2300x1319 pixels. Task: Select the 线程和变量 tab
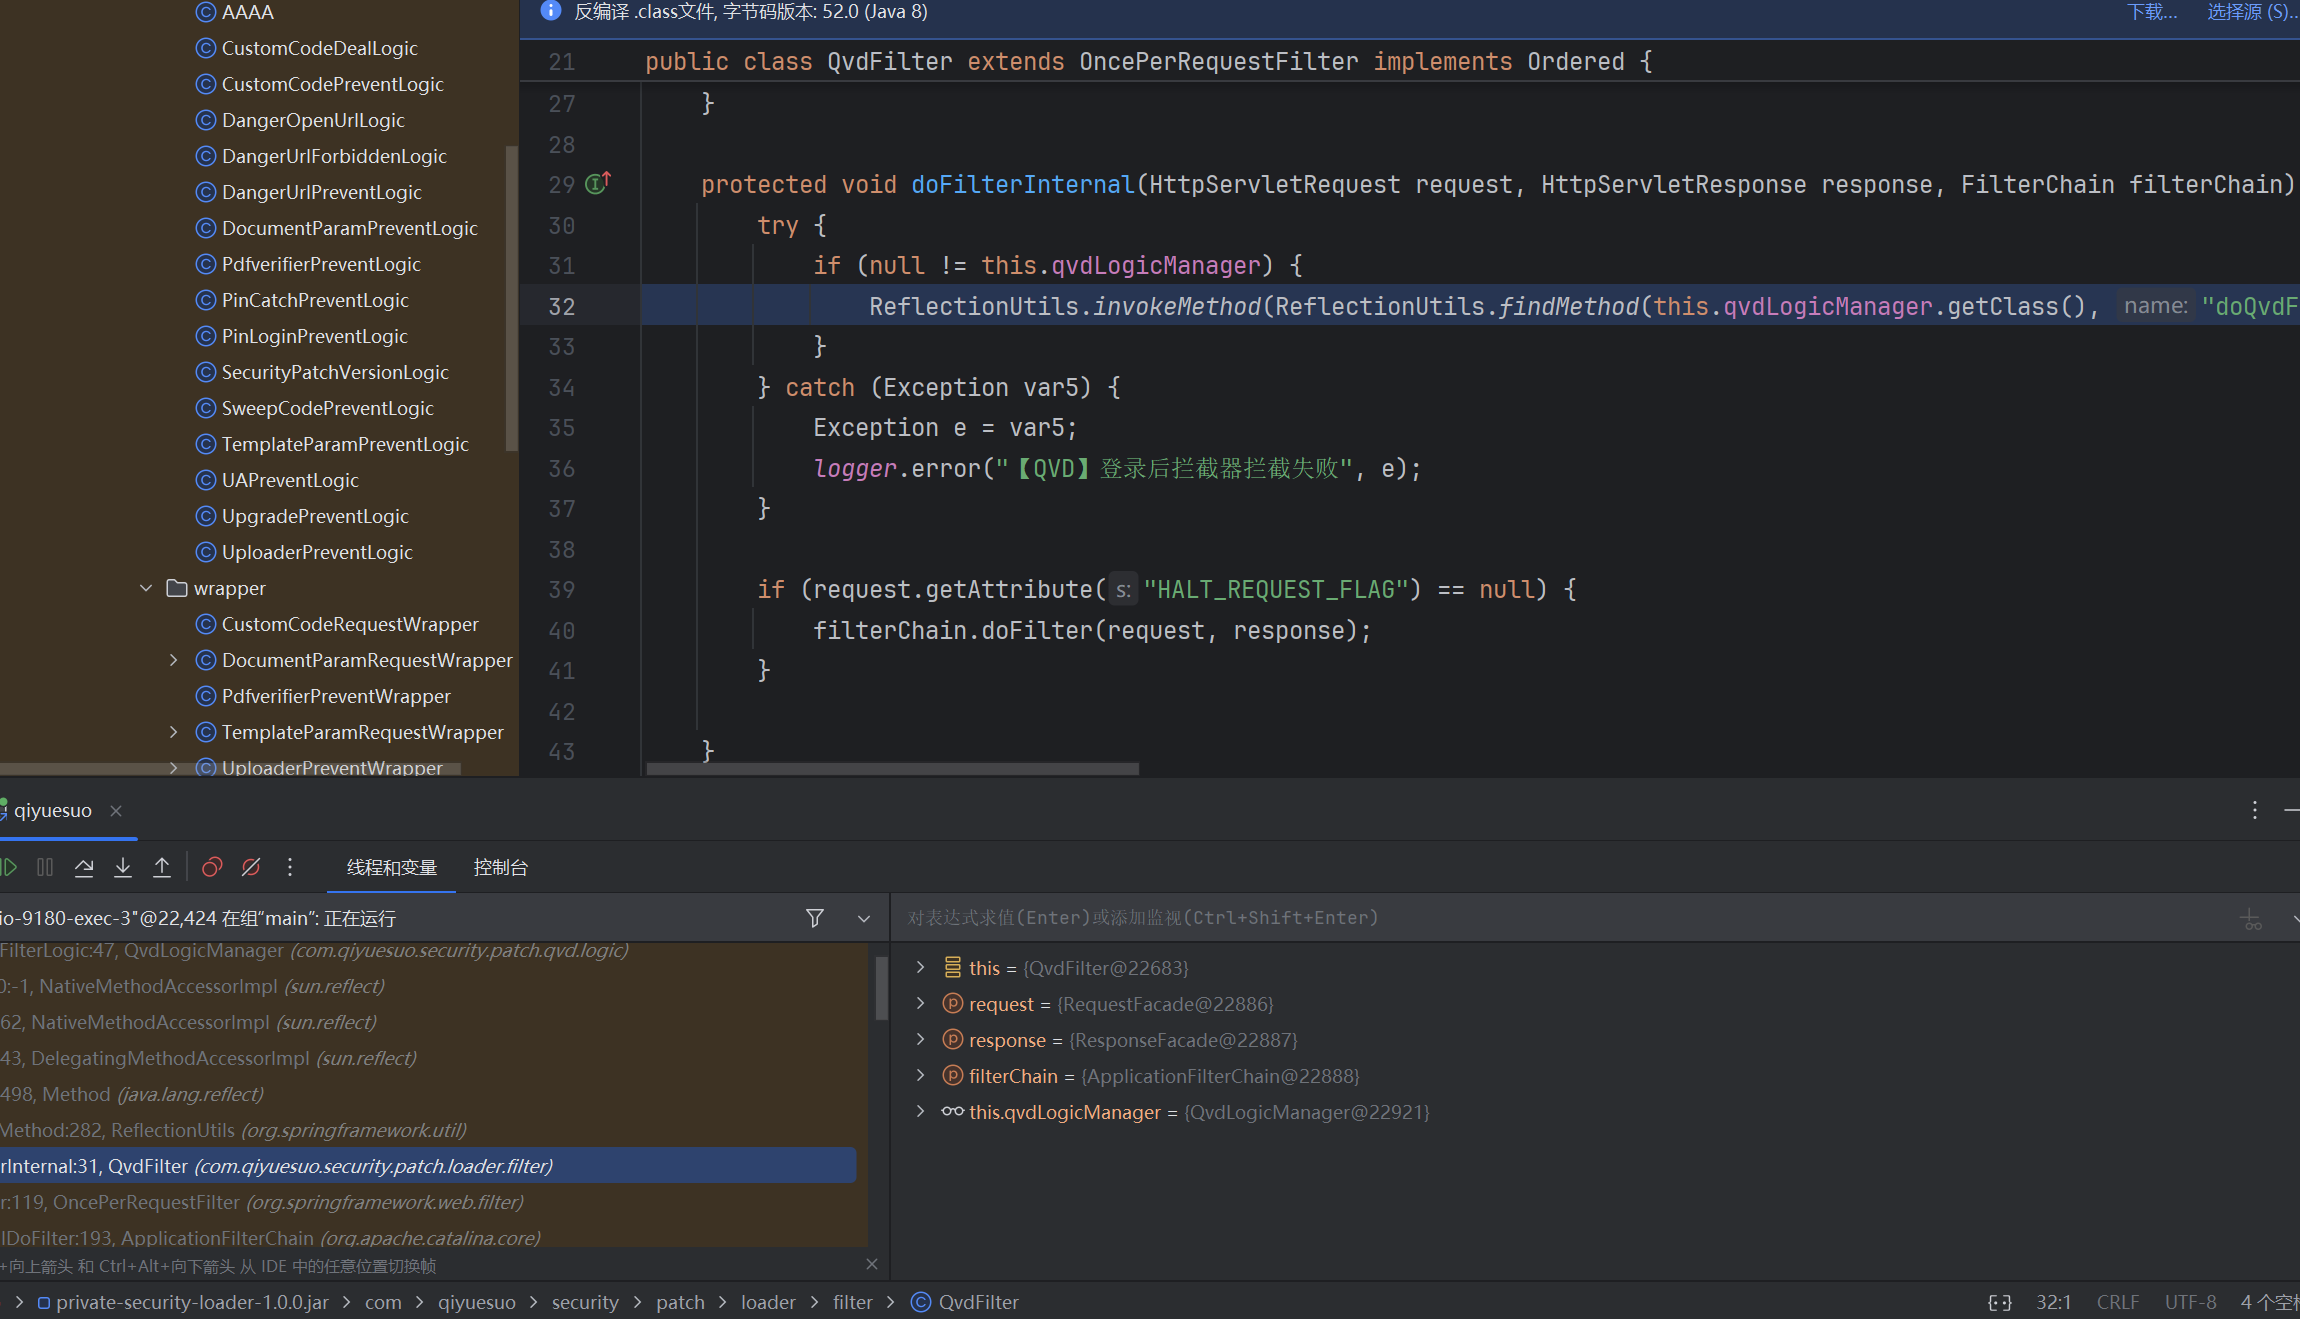[x=392, y=867]
